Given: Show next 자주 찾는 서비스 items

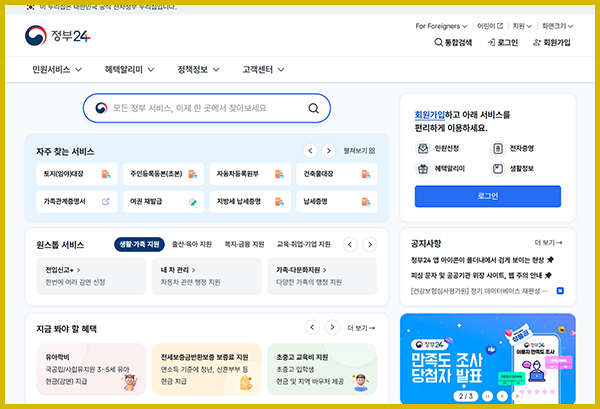Looking at the screenshot, I should 329,151.
